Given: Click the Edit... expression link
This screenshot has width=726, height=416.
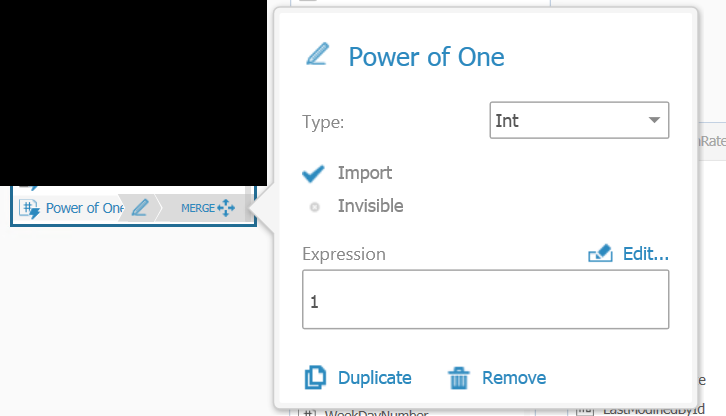Looking at the screenshot, I should click(x=645, y=254).
